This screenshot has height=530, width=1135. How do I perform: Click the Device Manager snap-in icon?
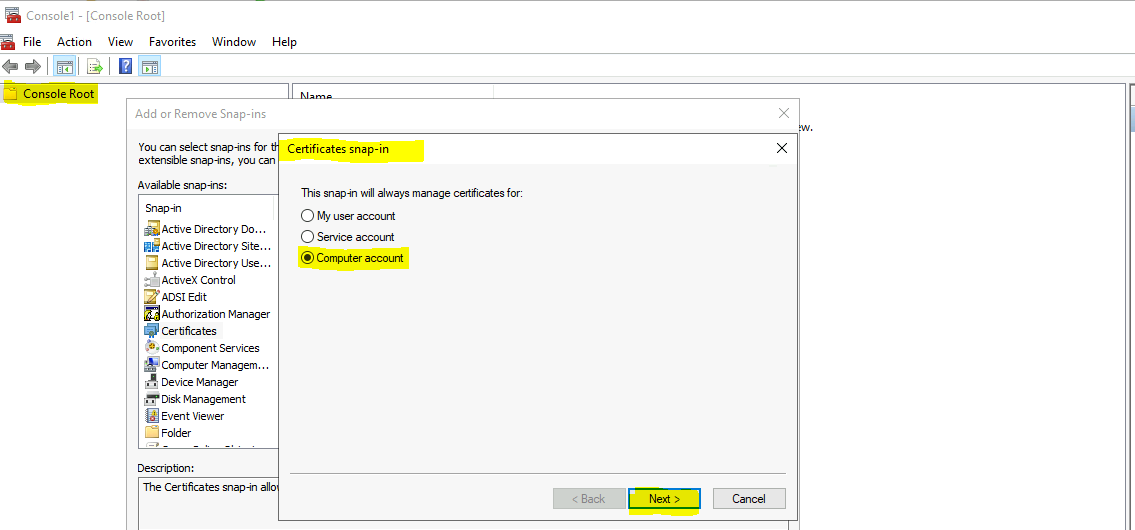click(152, 382)
